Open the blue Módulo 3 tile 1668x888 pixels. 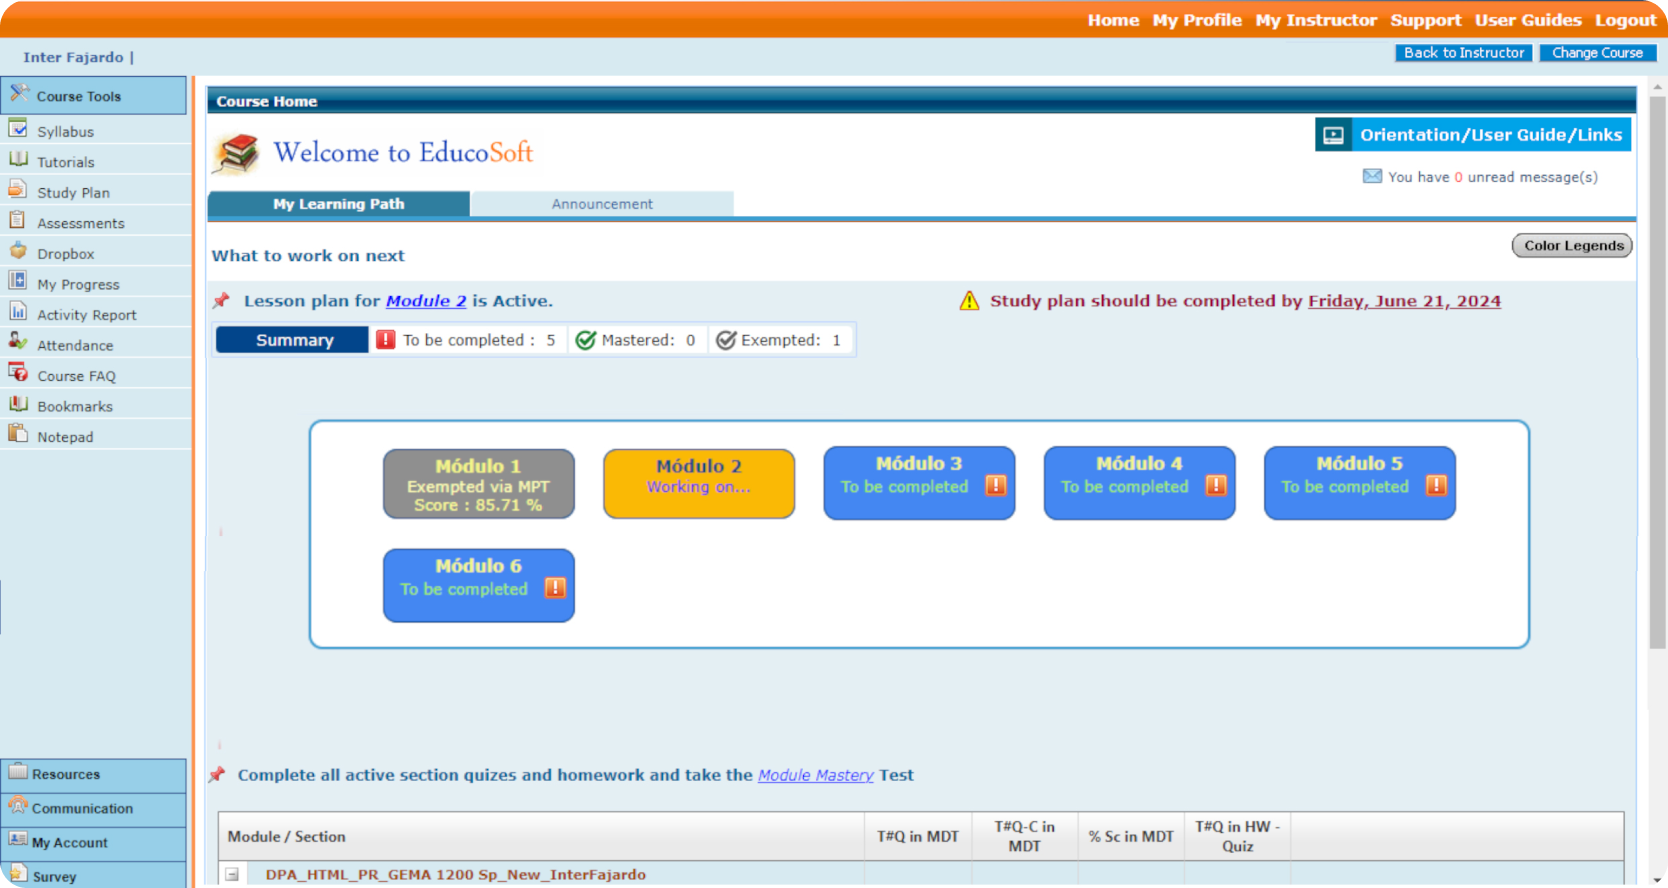point(919,483)
